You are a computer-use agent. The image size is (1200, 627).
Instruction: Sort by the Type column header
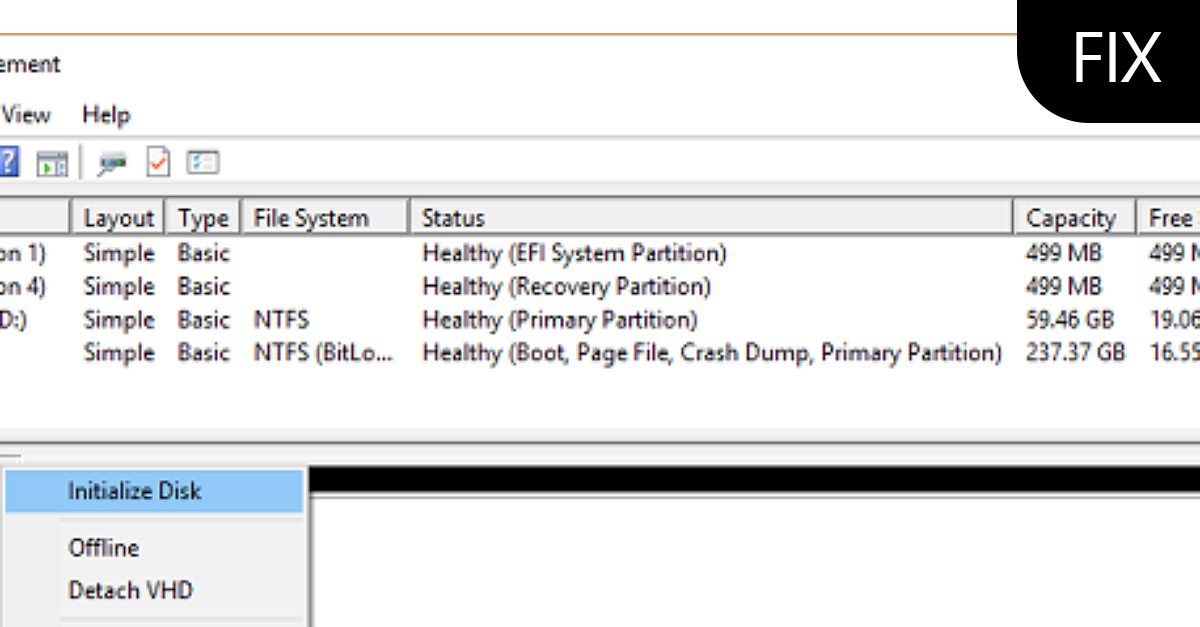[203, 218]
